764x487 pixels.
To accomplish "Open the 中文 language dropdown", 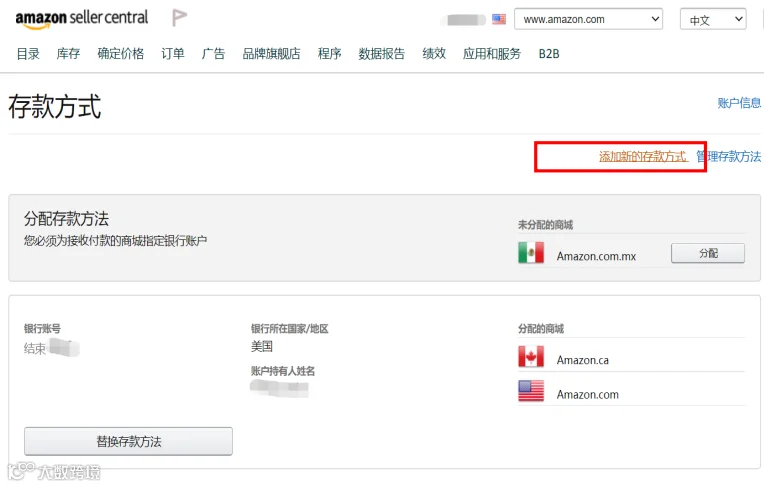I will click(x=713, y=19).
